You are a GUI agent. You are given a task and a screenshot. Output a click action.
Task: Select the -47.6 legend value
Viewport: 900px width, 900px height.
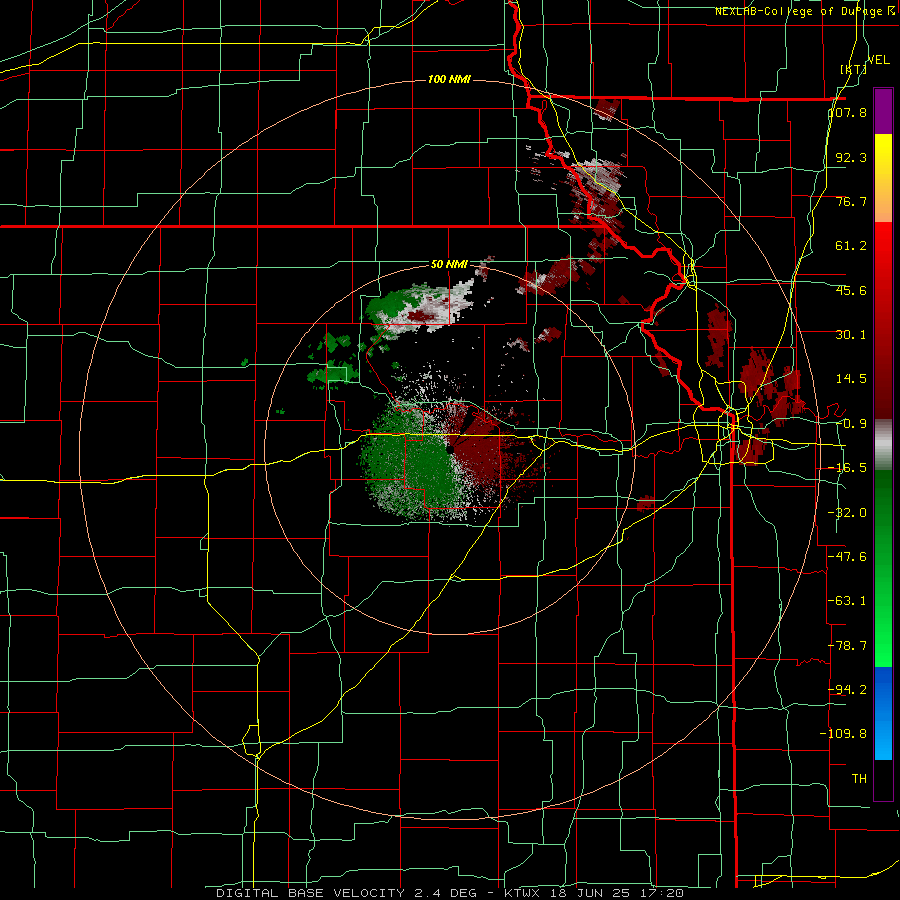(x=847, y=557)
